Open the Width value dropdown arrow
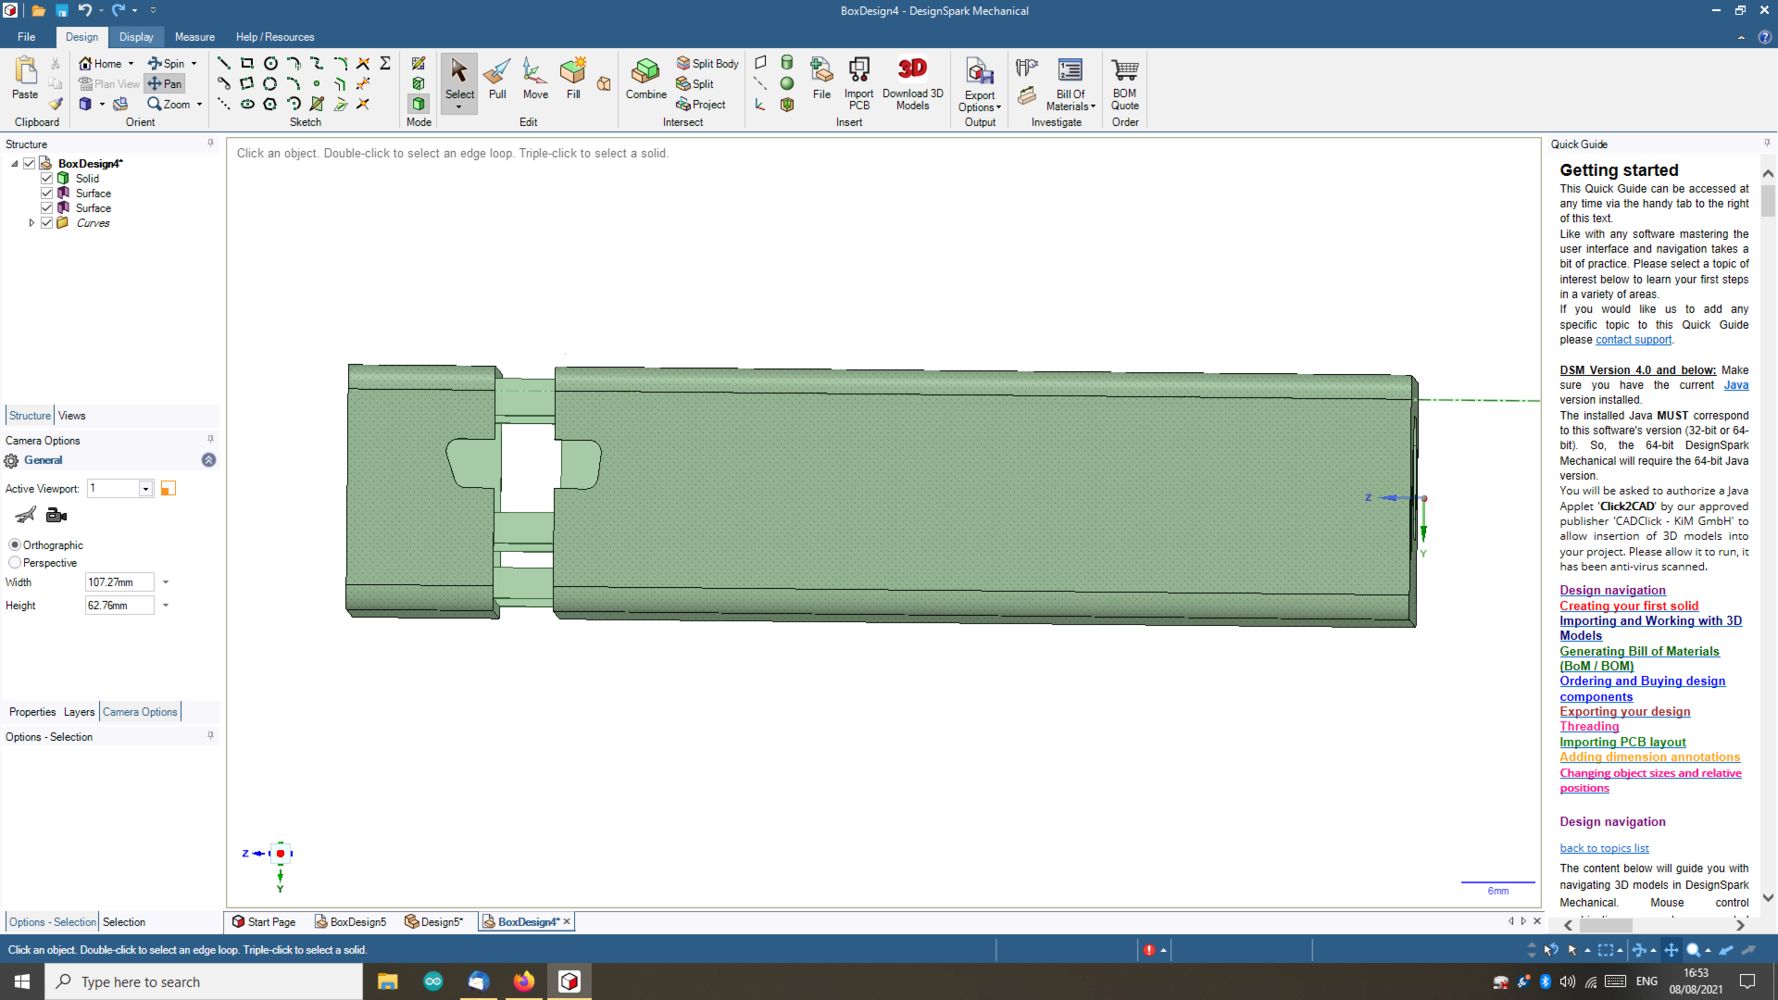The height and width of the screenshot is (1000, 1778). (x=166, y=582)
